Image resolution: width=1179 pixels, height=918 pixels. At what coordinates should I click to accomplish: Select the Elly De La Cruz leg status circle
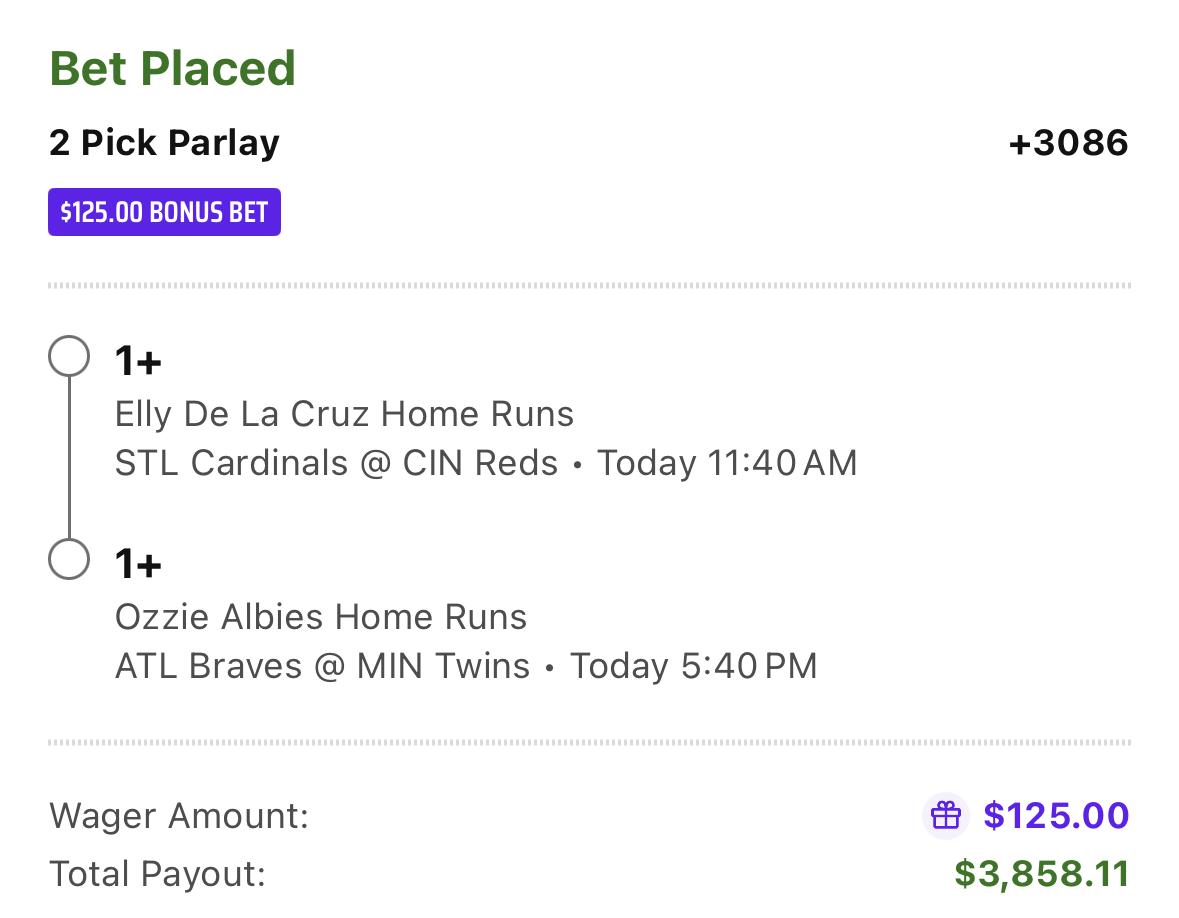pos(69,356)
